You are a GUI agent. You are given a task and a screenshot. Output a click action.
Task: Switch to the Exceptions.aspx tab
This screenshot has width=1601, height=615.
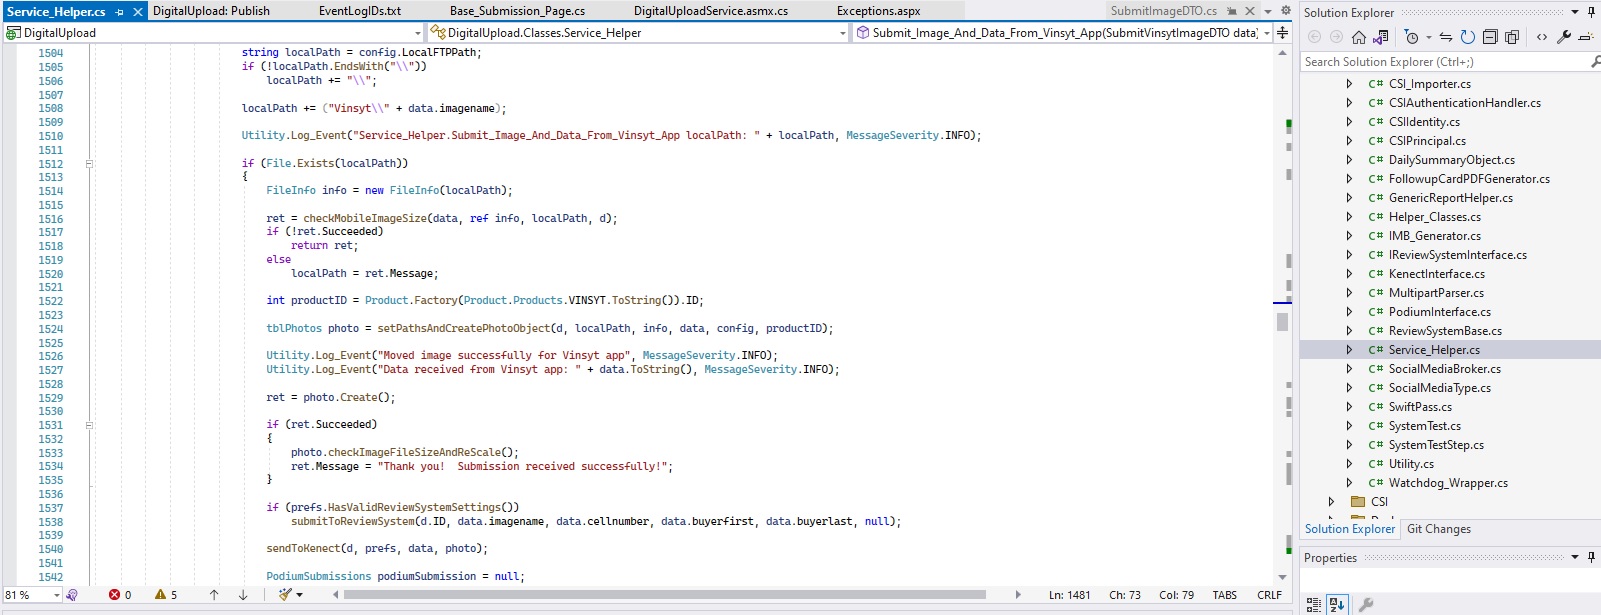tap(878, 11)
